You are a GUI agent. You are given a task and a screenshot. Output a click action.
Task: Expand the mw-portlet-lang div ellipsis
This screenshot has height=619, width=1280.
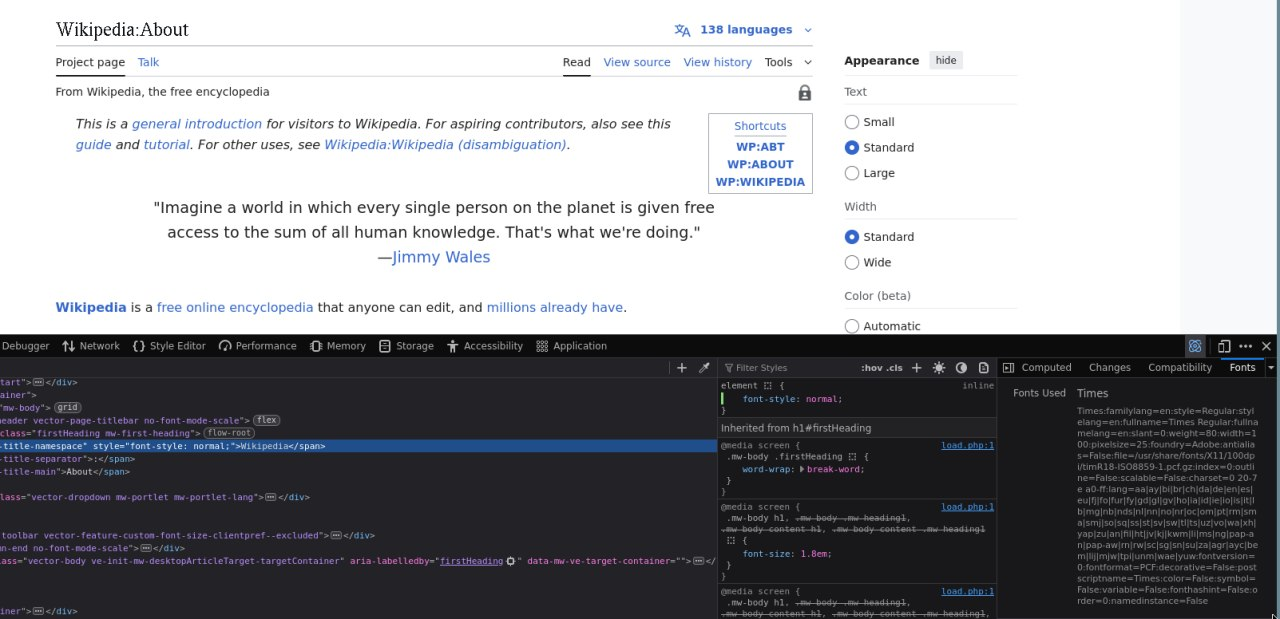271,497
